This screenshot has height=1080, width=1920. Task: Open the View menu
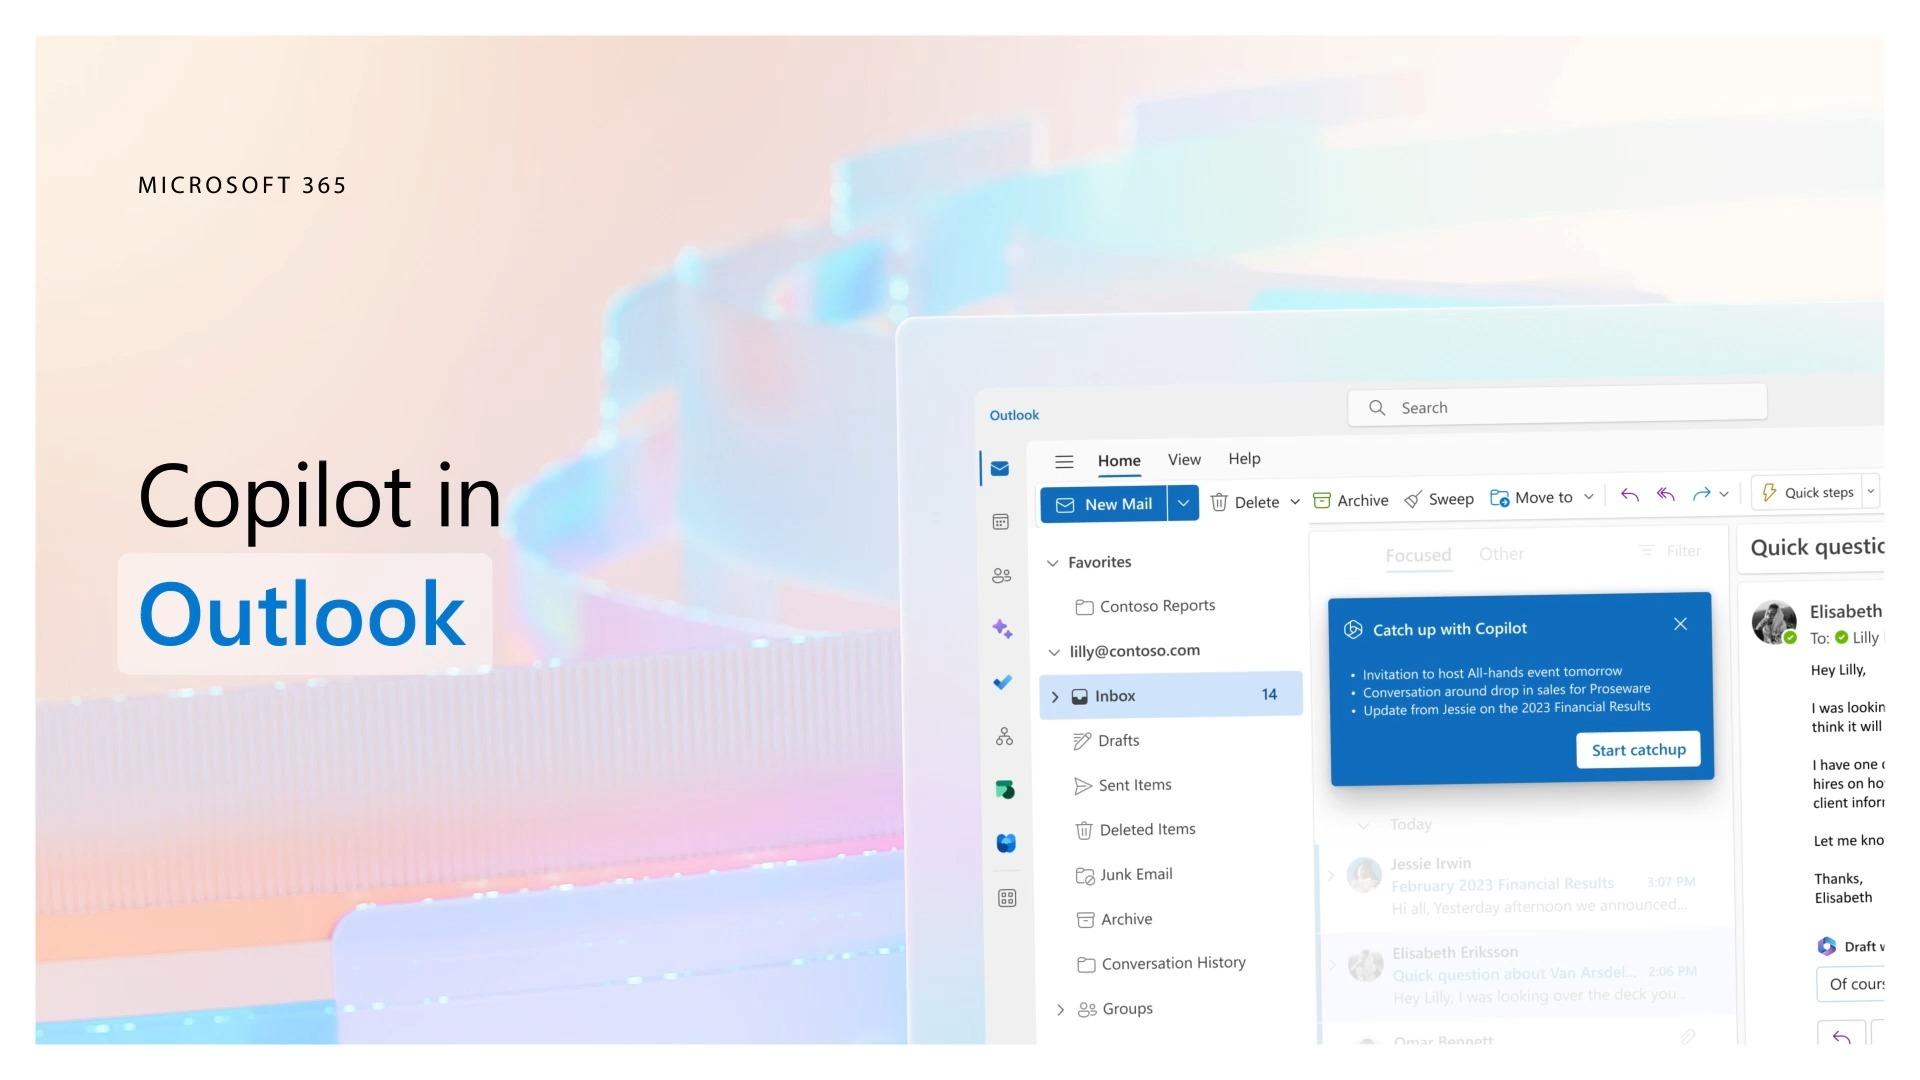pos(1183,459)
